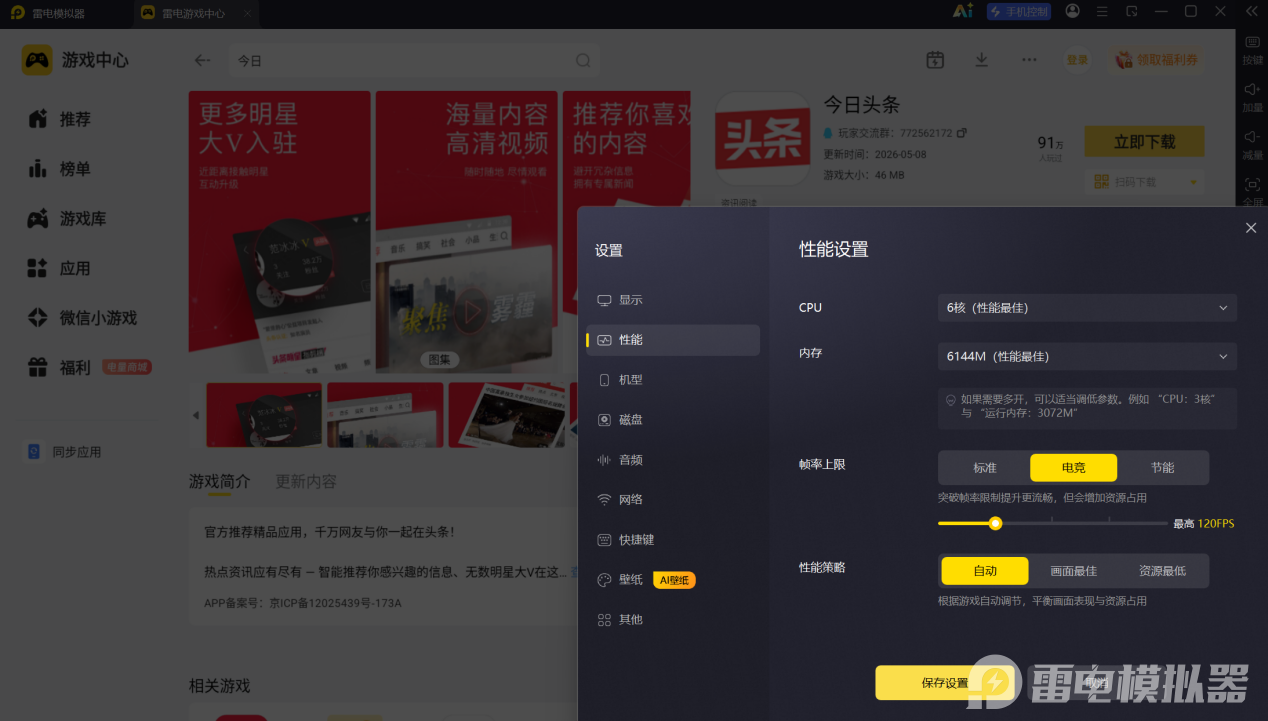Click the 立即下载 download now button
Viewport: 1268px width, 721px height.
point(1144,142)
